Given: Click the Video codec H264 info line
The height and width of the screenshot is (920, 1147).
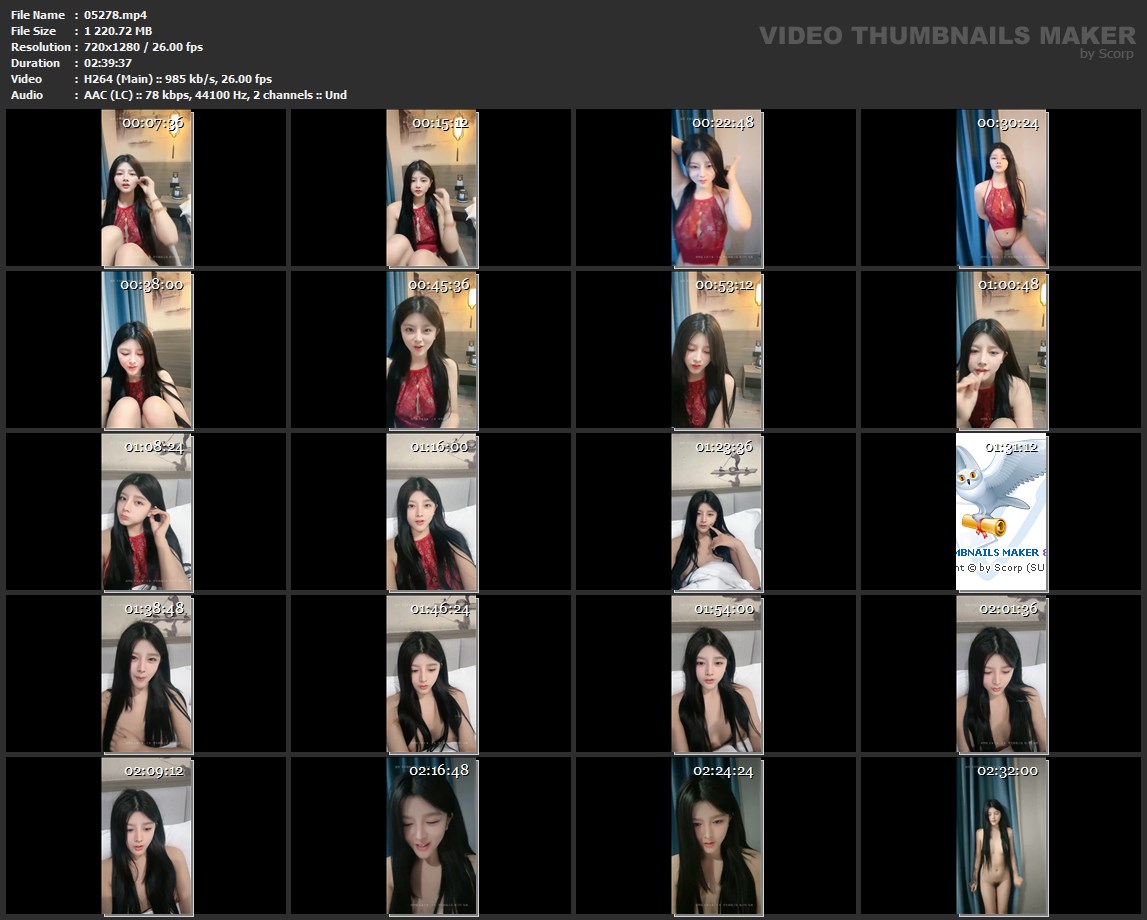Looking at the screenshot, I should pyautogui.click(x=178, y=79).
